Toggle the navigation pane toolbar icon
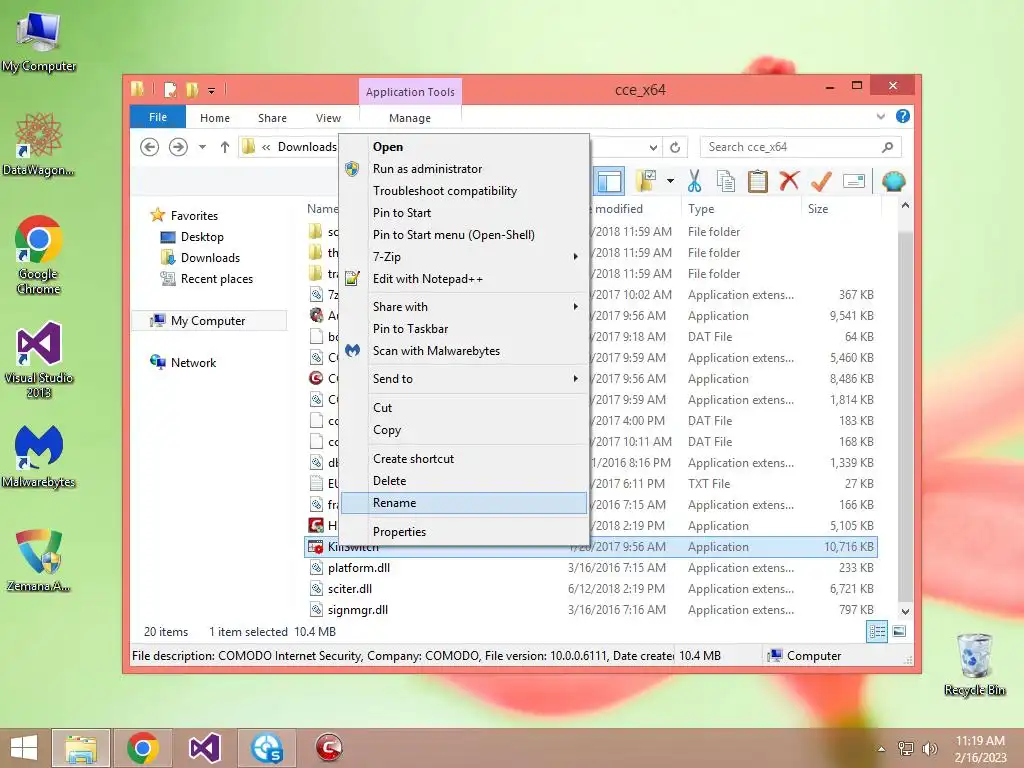The height and width of the screenshot is (768, 1024). point(609,182)
